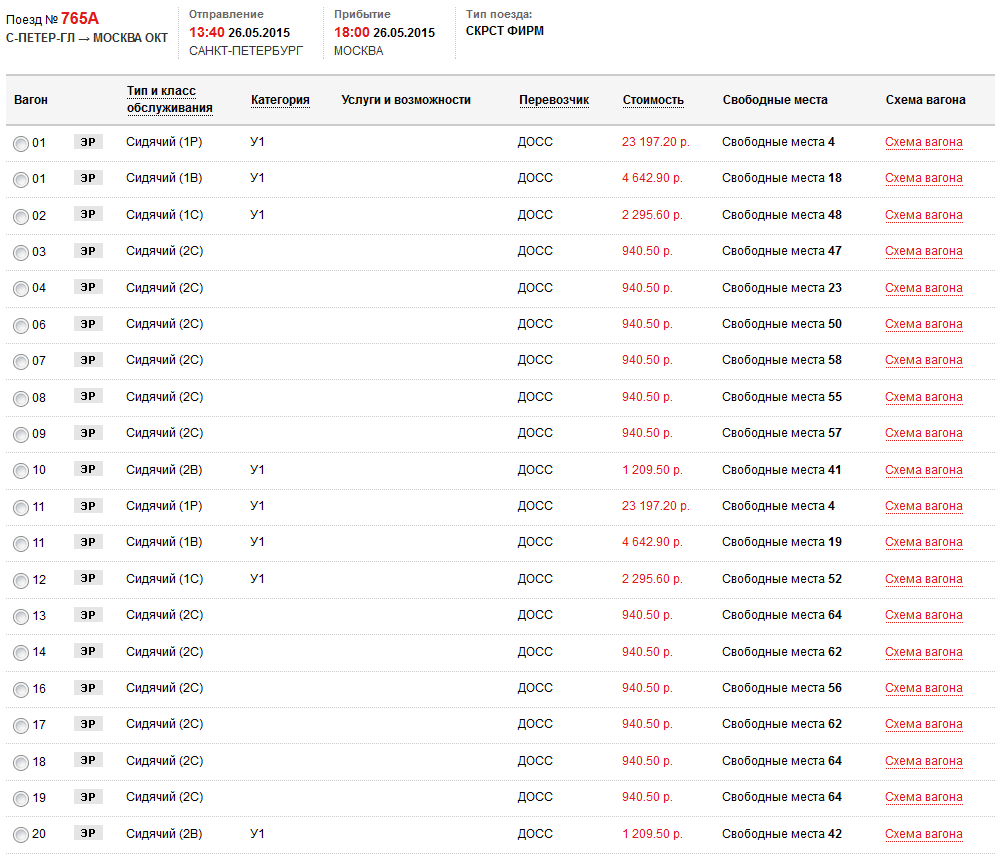Click the ЭР badge next to wagon 07
Image resolution: width=1000 pixels, height=859 pixels.
88,360
